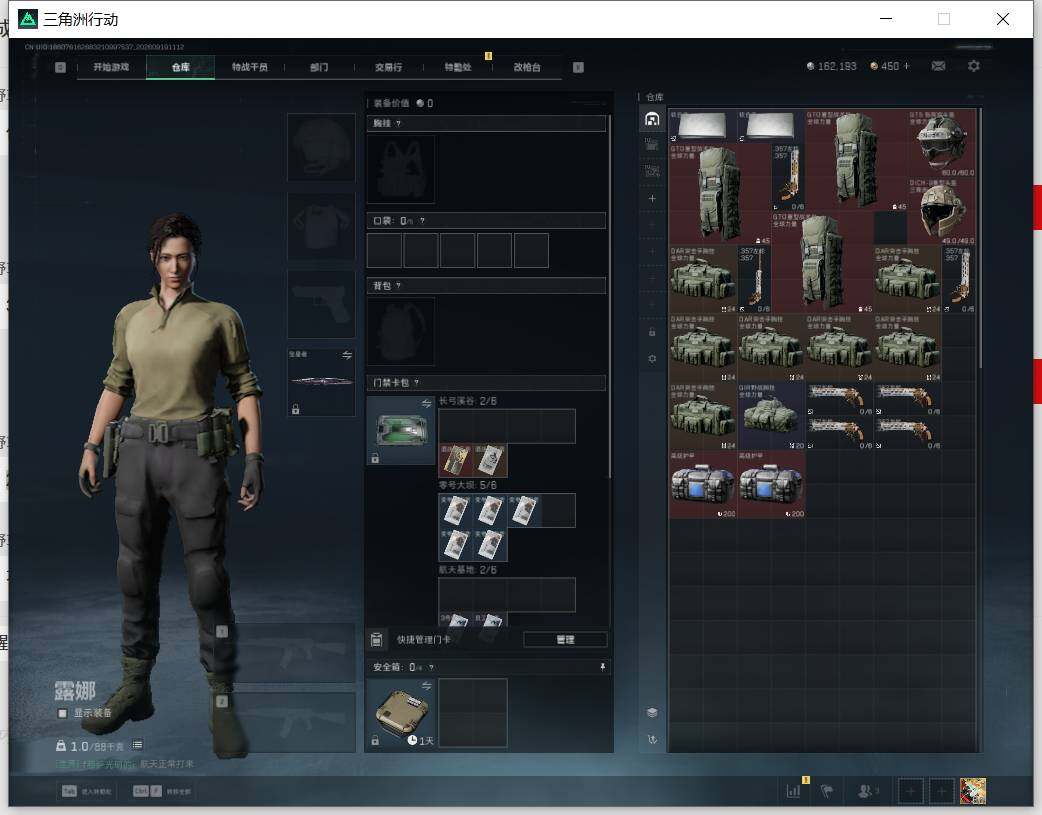Open warehouse sidebar gear settings
This screenshot has width=1042, height=815.
click(652, 358)
